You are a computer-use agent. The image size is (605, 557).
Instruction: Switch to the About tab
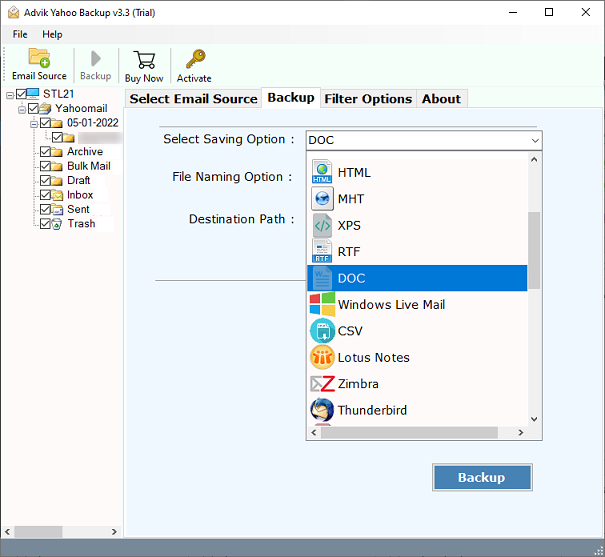441,99
